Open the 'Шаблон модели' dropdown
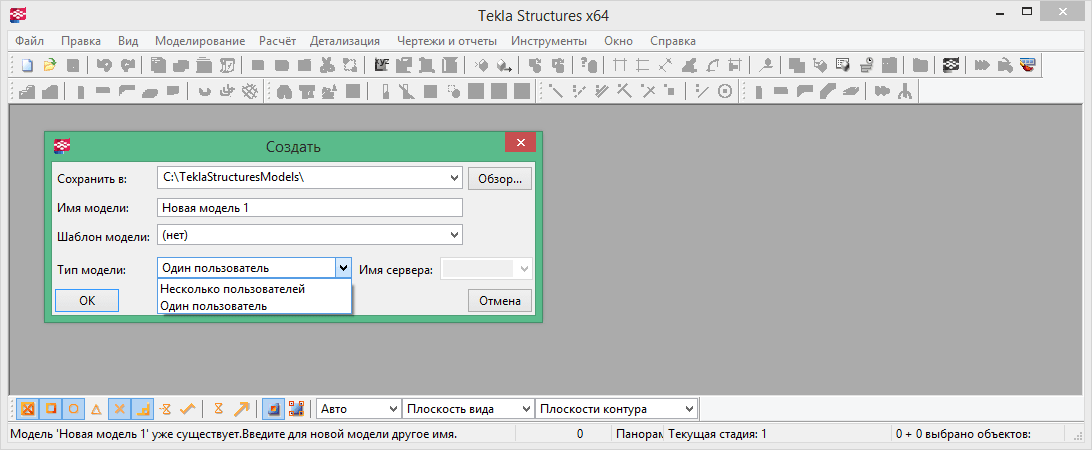Image resolution: width=1092 pixels, height=450 pixels. click(455, 235)
